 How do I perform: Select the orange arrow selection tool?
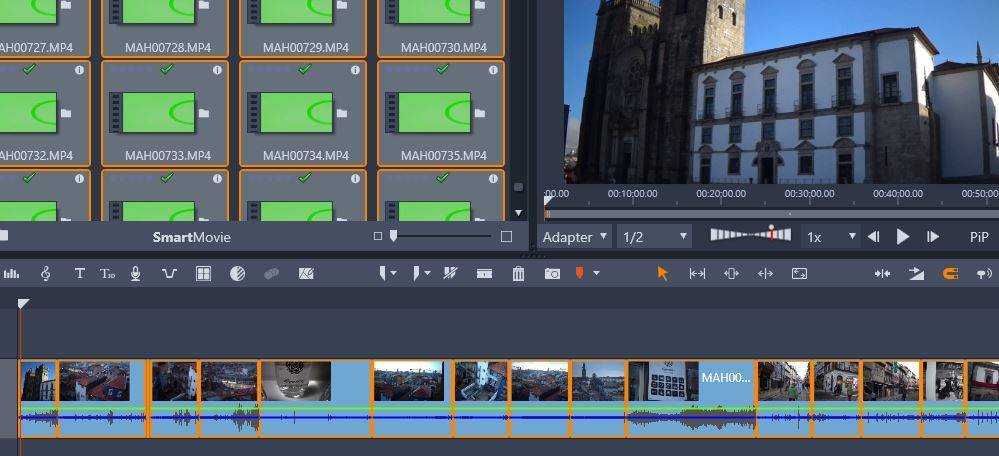click(x=662, y=273)
